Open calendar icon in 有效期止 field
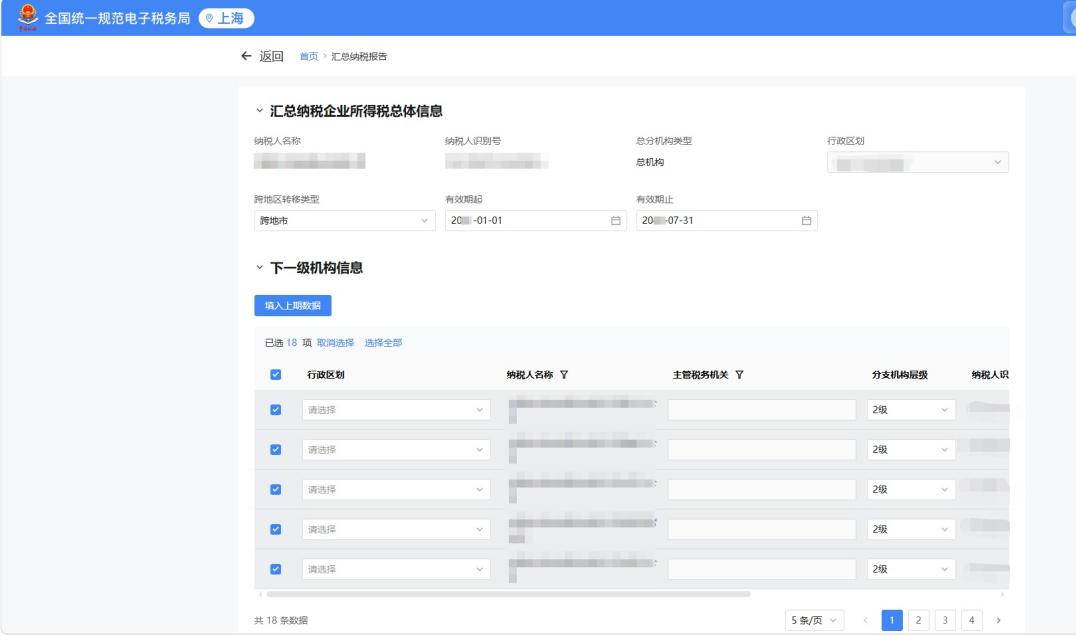This screenshot has height=636, width=1076. pyautogui.click(x=806, y=220)
